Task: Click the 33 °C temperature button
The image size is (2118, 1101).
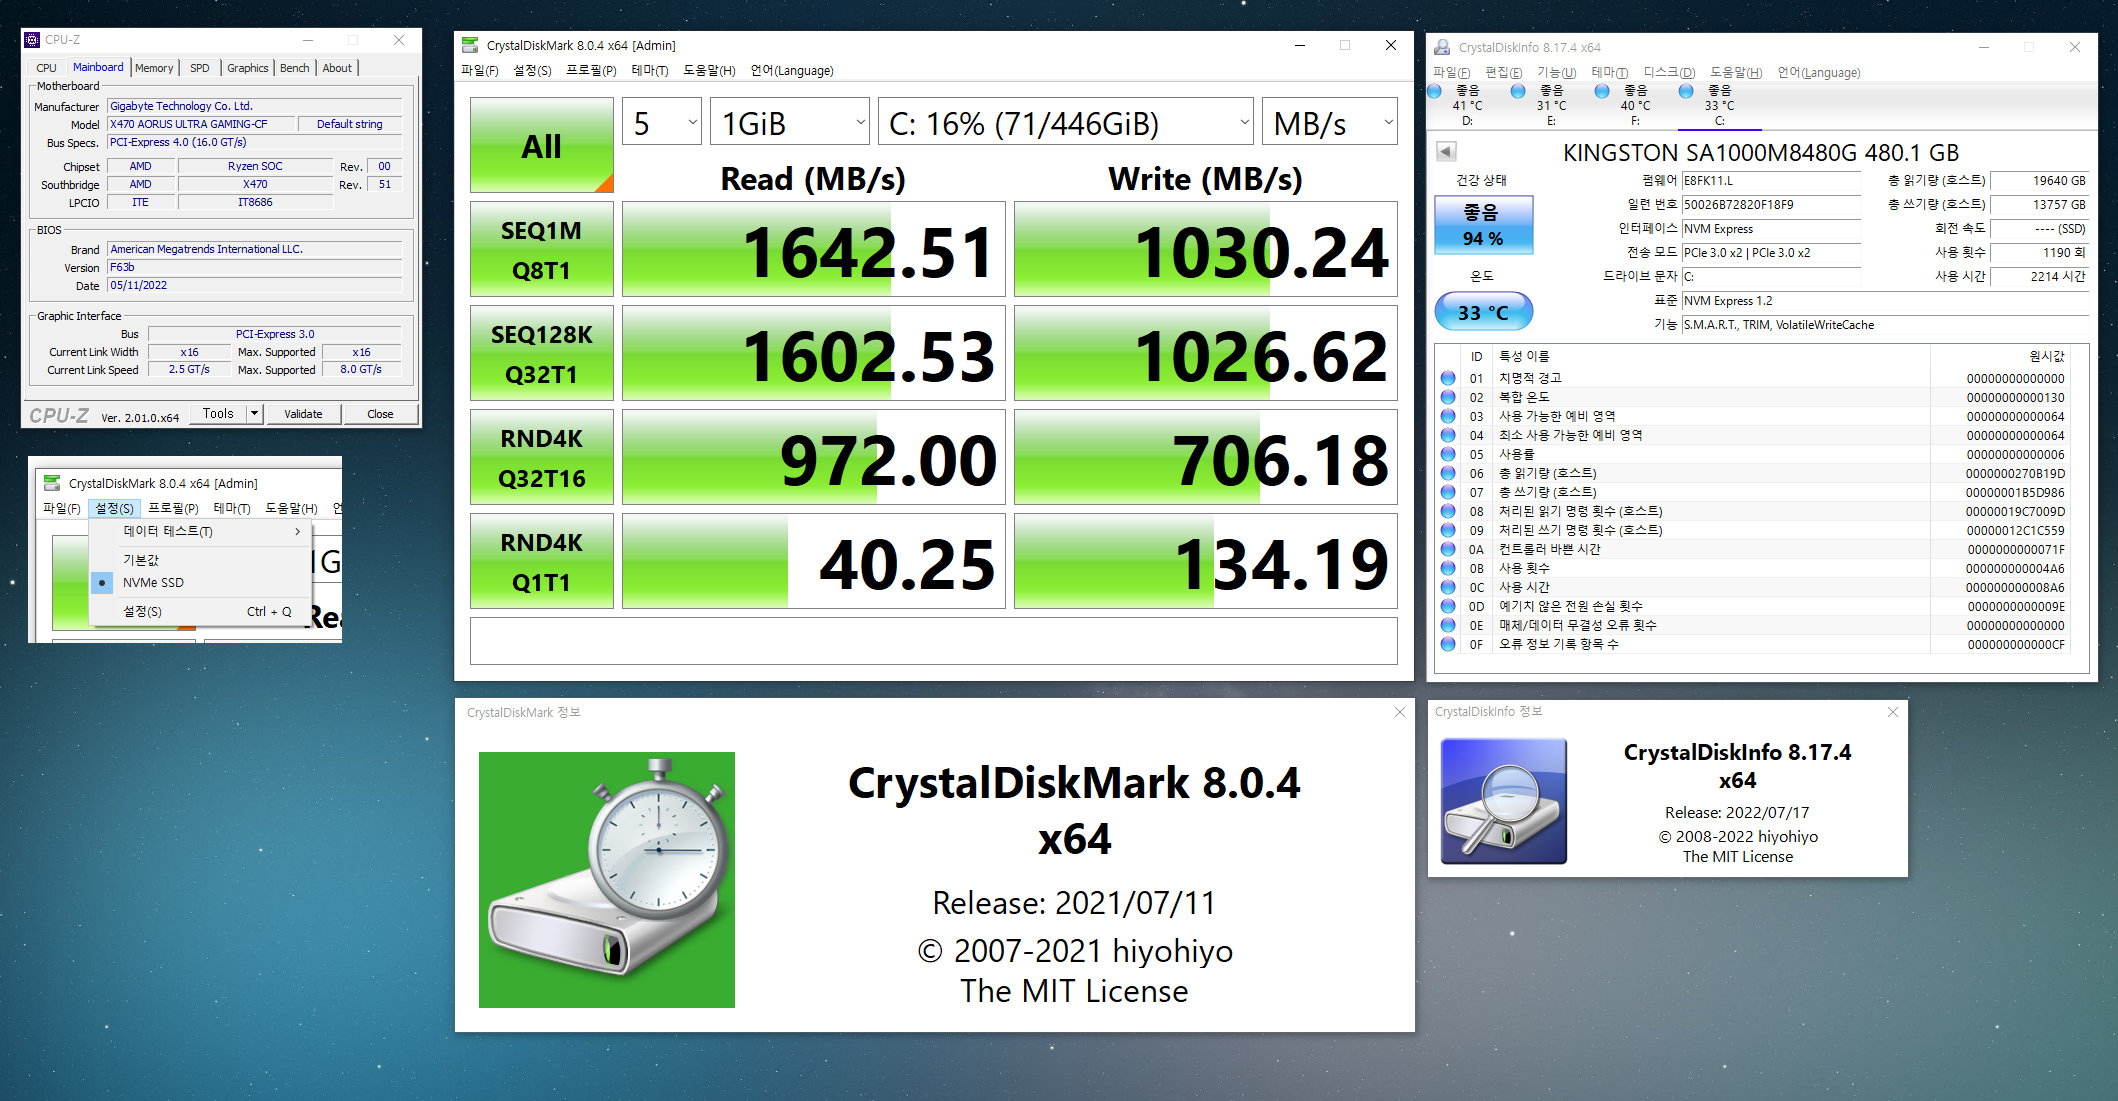Action: click(x=1483, y=312)
